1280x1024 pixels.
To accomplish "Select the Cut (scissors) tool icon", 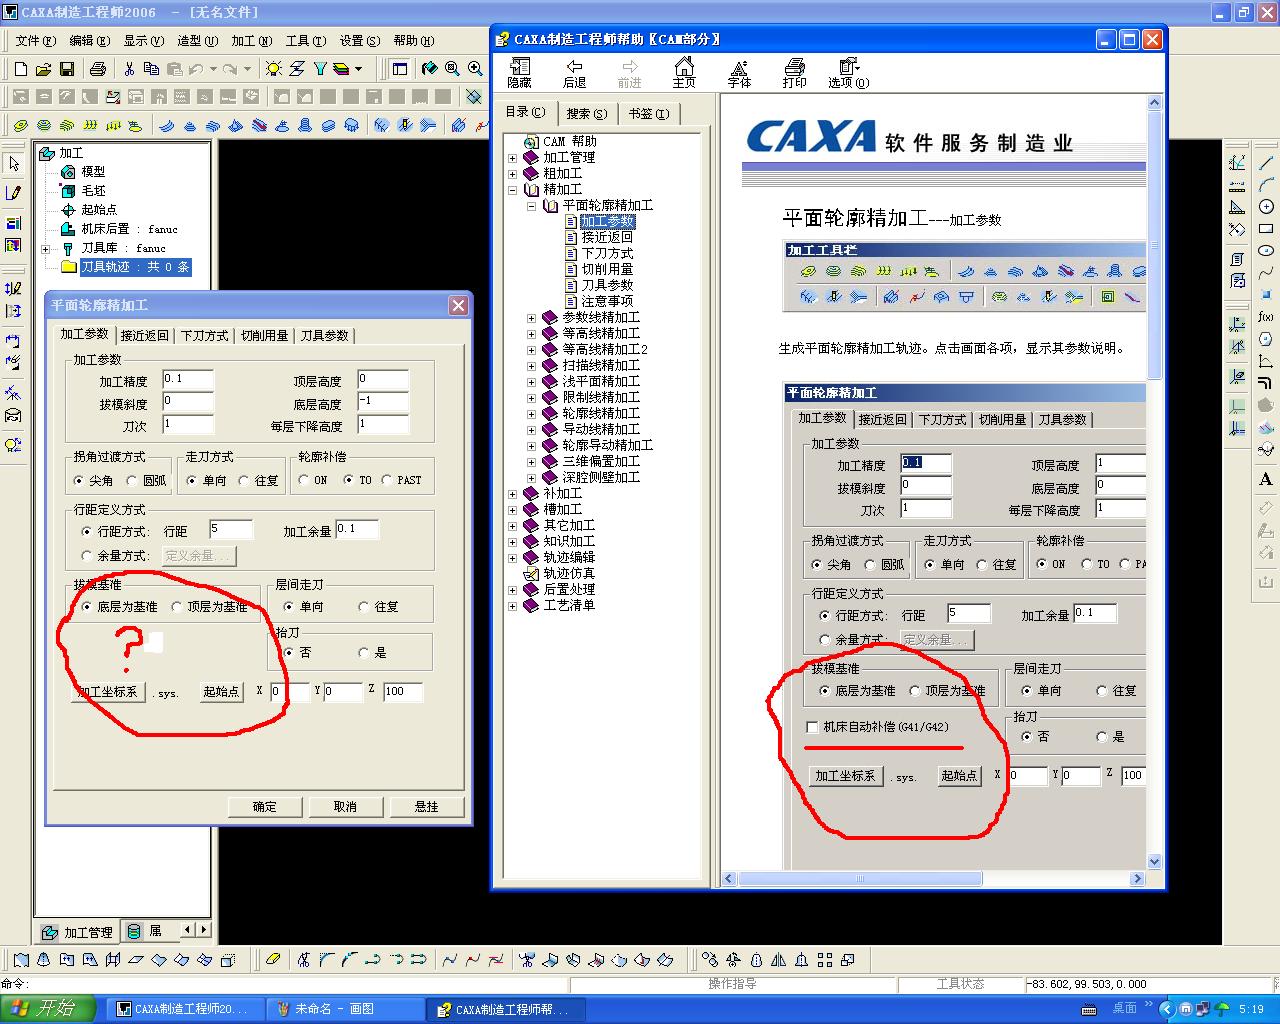I will click(128, 69).
